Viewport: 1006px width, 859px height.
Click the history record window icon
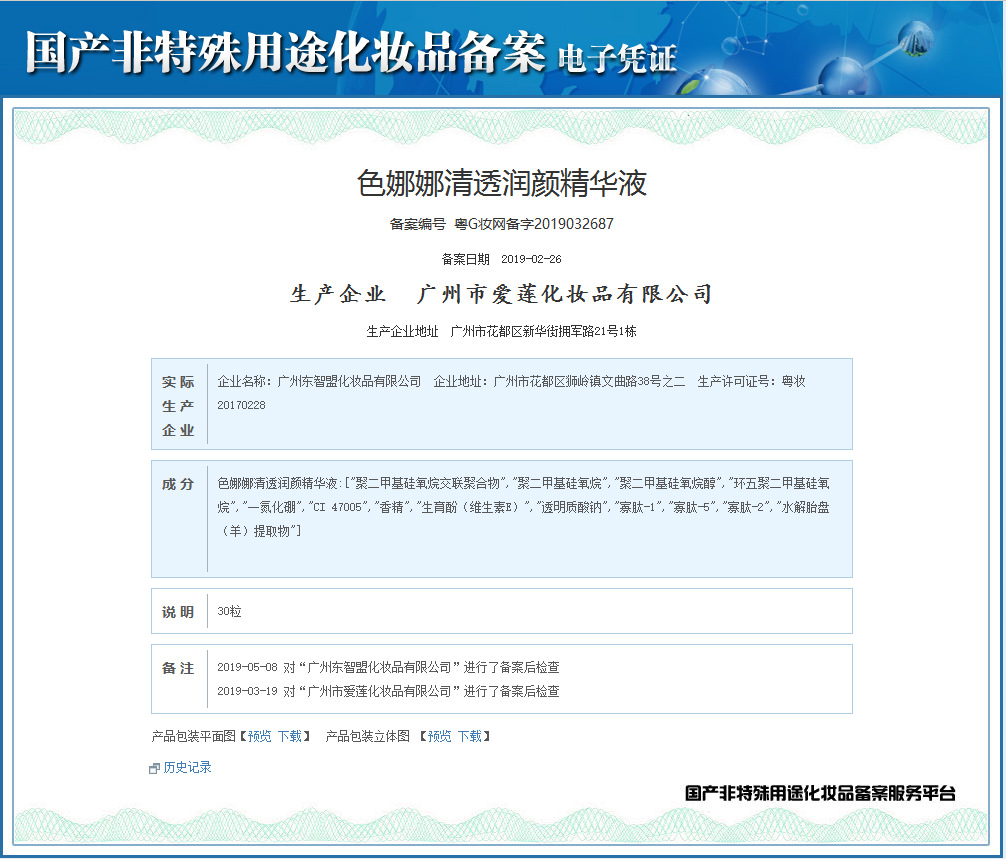(154, 769)
